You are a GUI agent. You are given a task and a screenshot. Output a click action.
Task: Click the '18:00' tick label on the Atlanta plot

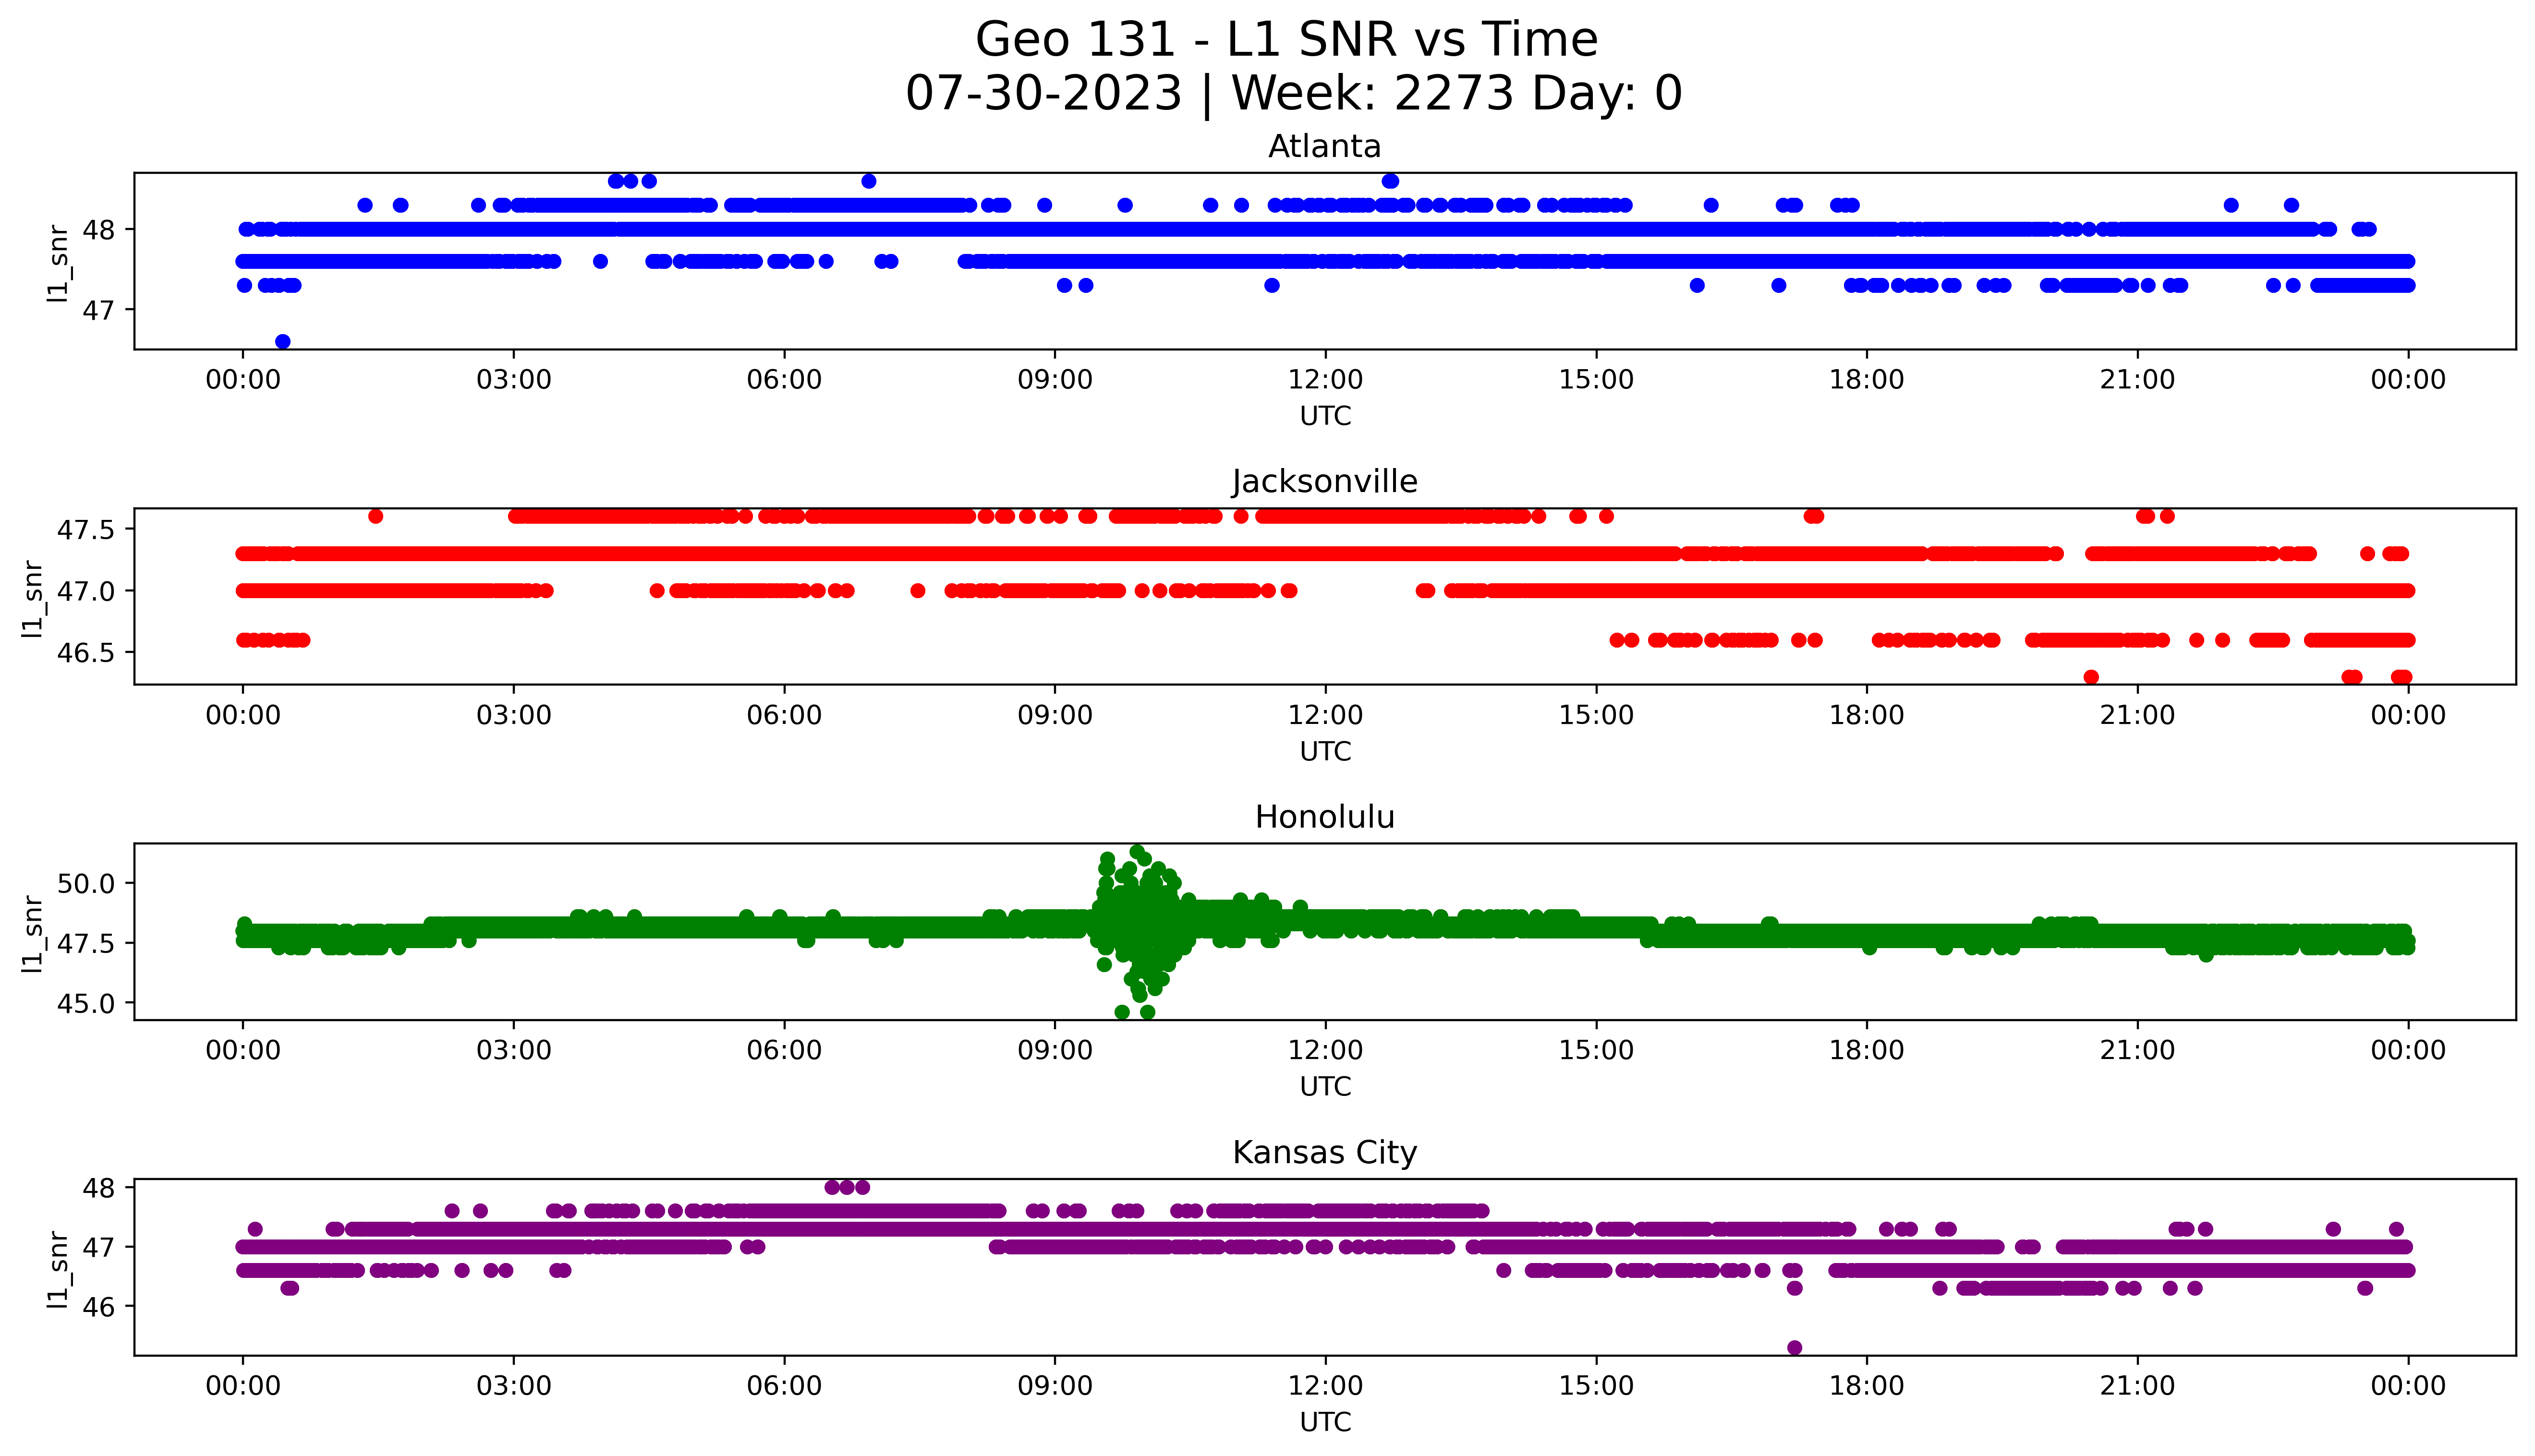tap(1867, 380)
